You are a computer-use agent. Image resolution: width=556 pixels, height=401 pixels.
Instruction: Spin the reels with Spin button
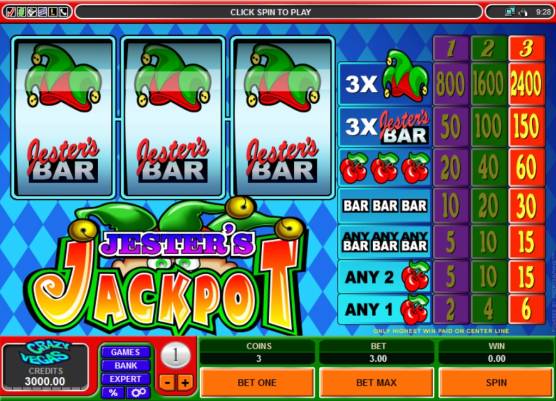(x=496, y=383)
